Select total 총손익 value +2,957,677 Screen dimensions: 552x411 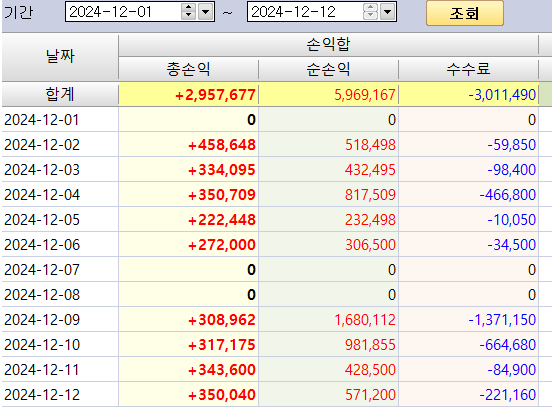215,95
